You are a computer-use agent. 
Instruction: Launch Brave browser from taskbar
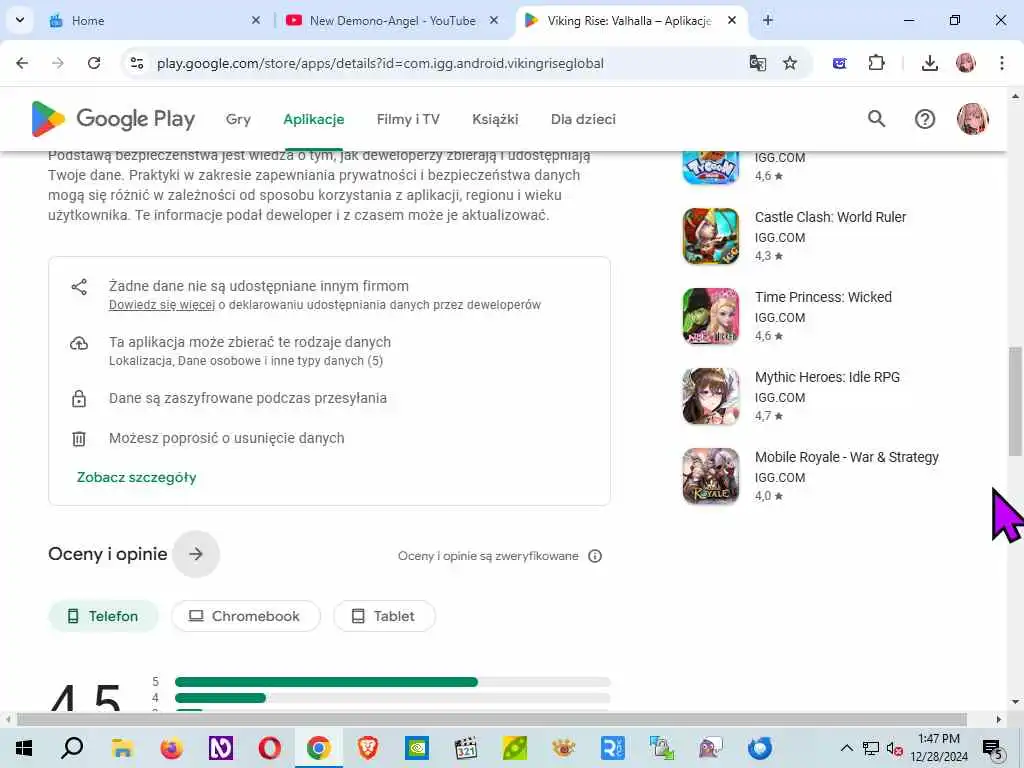click(368, 748)
